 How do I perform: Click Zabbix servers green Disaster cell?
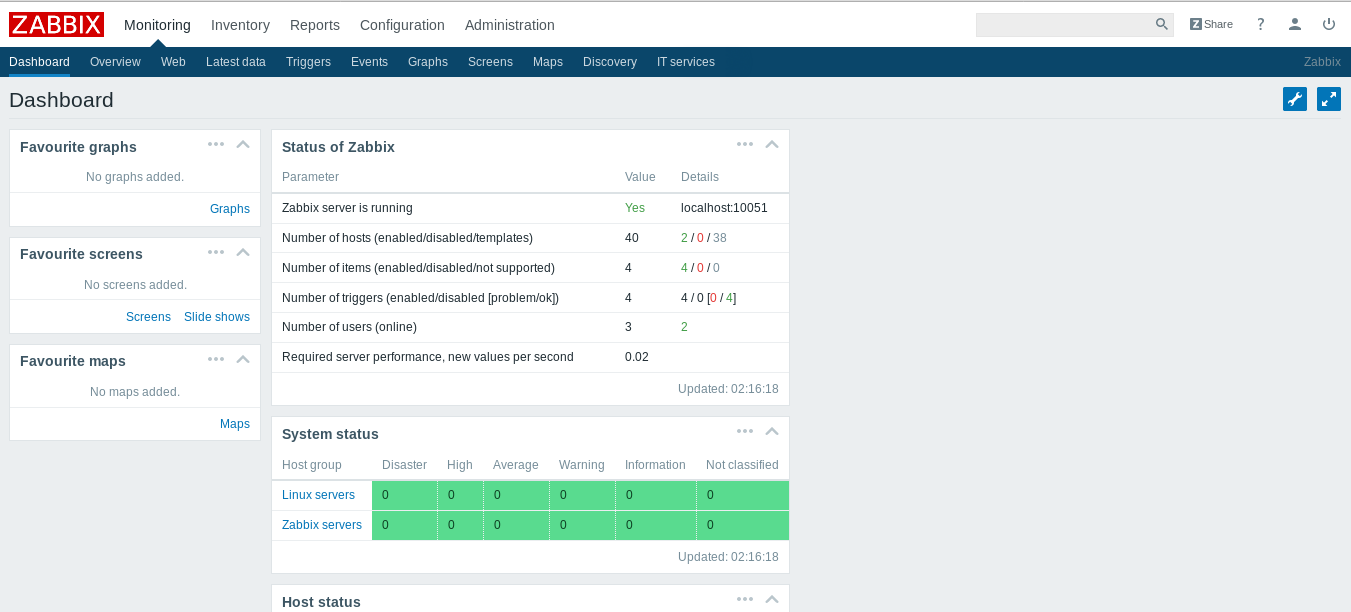[x=404, y=525]
